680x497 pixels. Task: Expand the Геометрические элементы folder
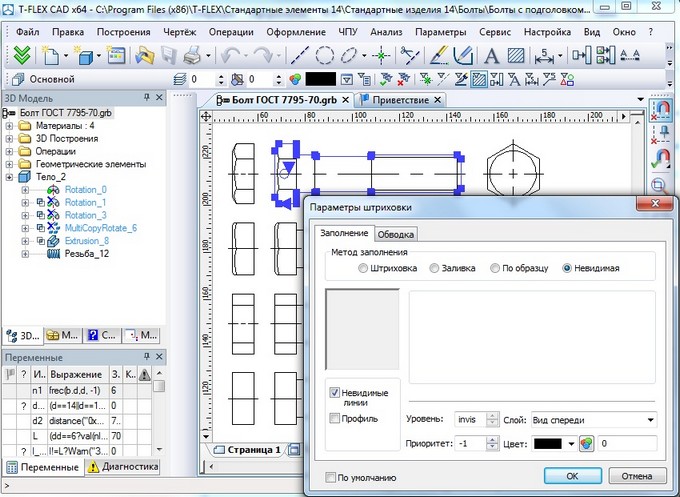pos(9,164)
